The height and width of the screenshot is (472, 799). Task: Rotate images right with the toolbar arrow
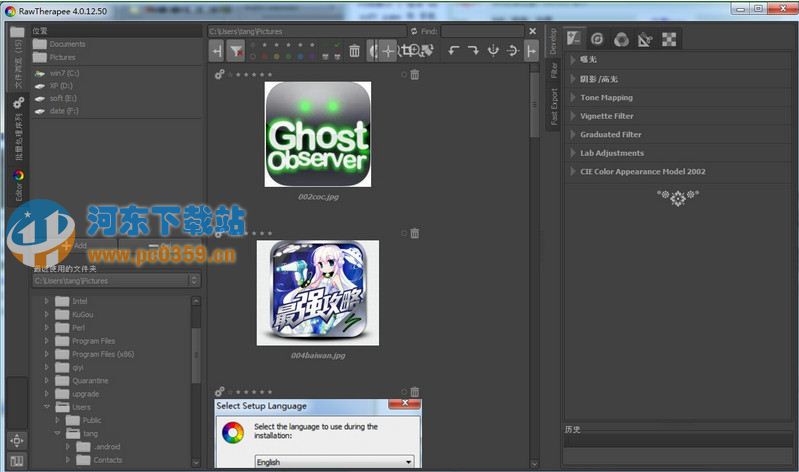[x=473, y=51]
